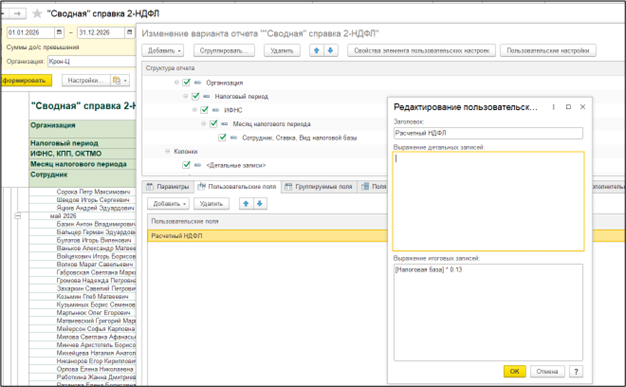Close the Редактирование dialog
The height and width of the screenshot is (387, 626).
[x=582, y=107]
